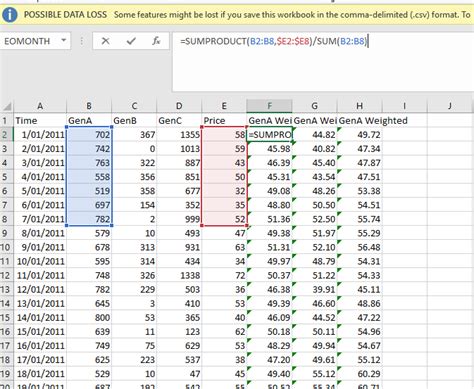Click cell H19 showing 60.29

359,374
